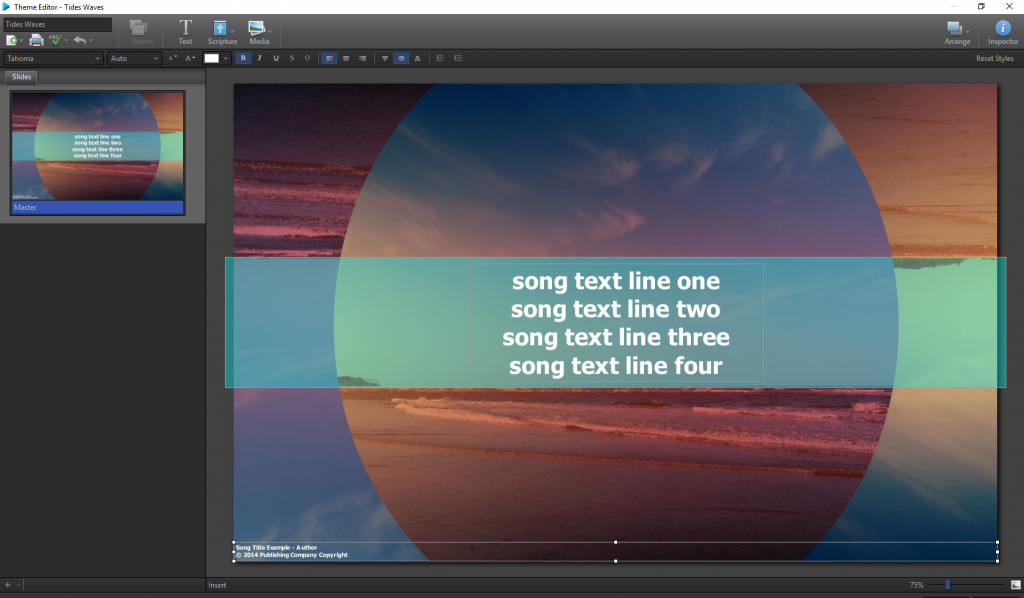Toggle italic text formatting
Viewport: 1024px width, 598px height.
point(259,58)
